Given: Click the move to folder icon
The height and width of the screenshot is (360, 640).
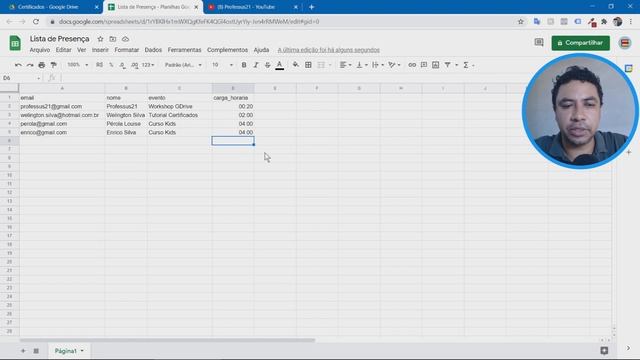Looking at the screenshot, I should tap(113, 39).
